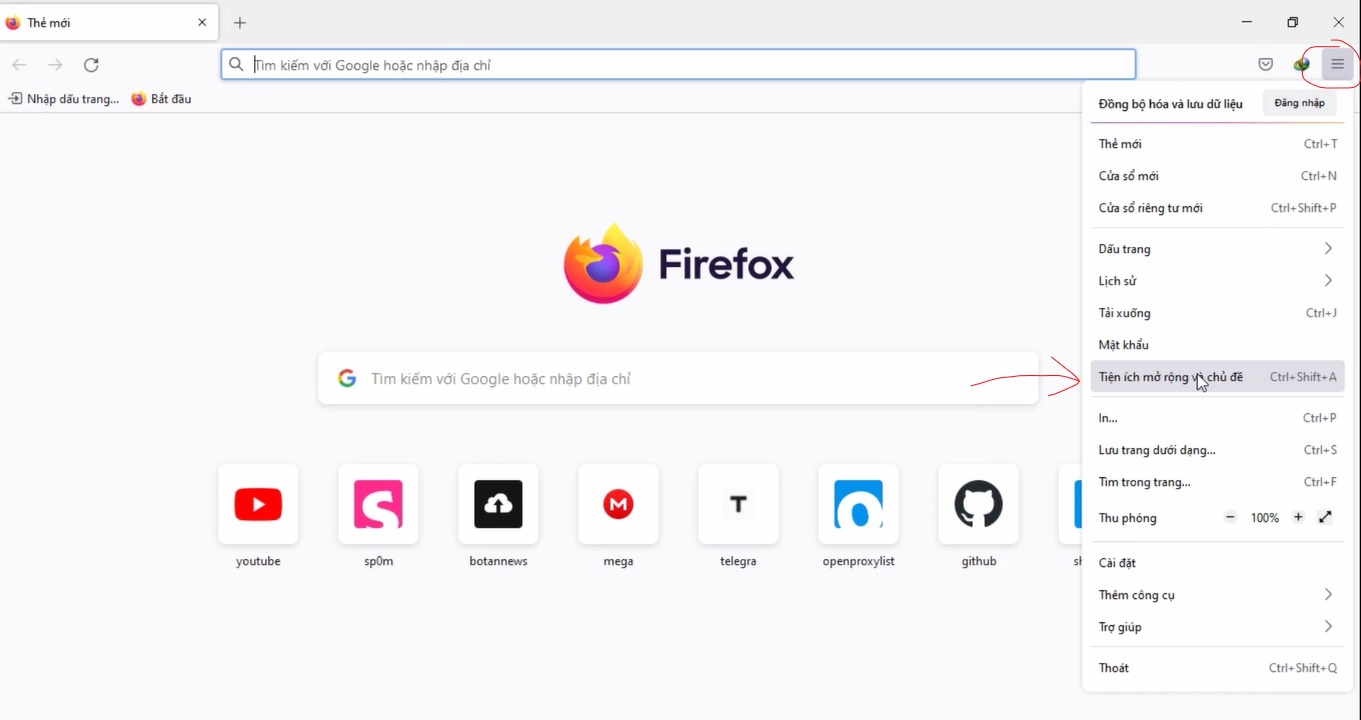Open the openproxylist shortcut tile
Screen dimensions: 1361x720
tap(858, 504)
